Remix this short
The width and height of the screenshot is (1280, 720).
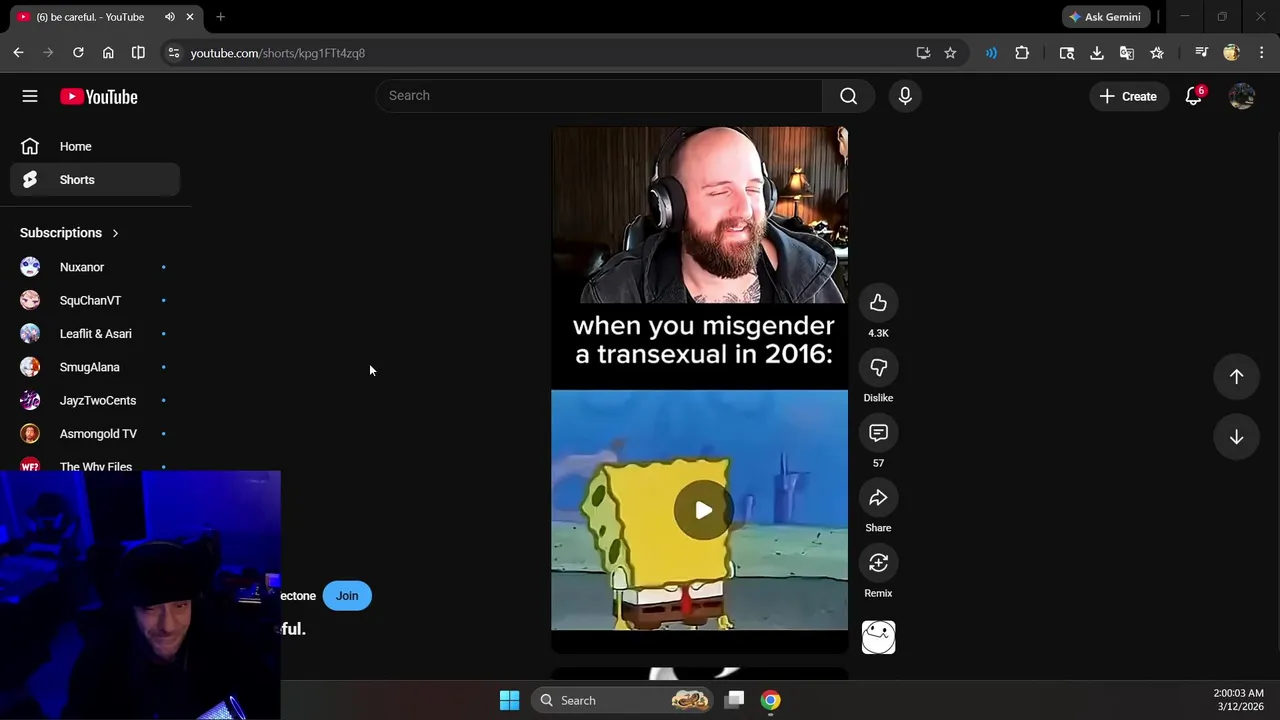(878, 563)
